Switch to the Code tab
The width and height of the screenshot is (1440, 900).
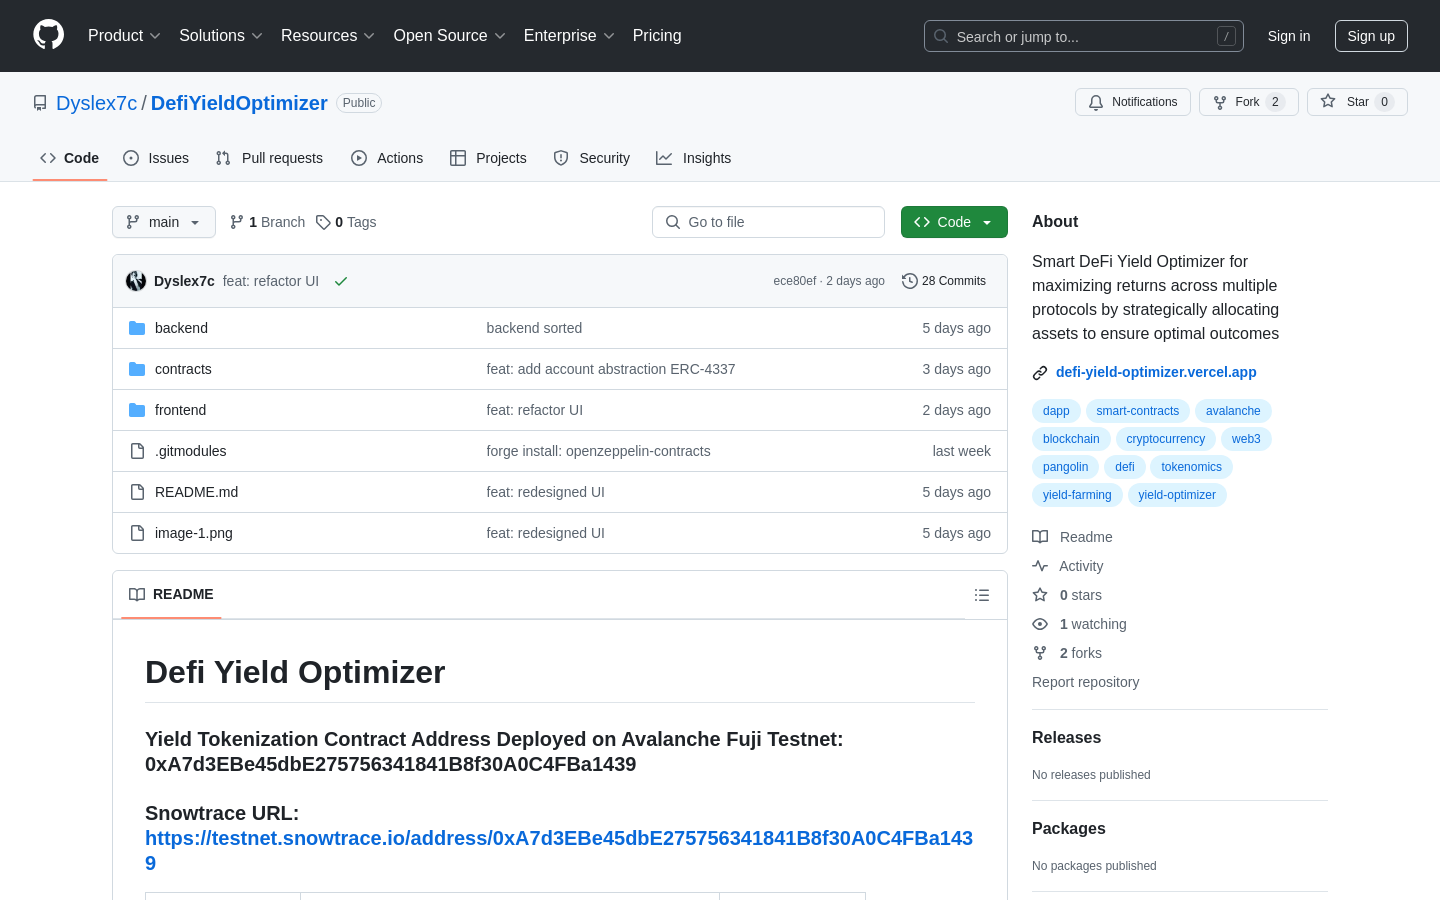click(x=70, y=158)
